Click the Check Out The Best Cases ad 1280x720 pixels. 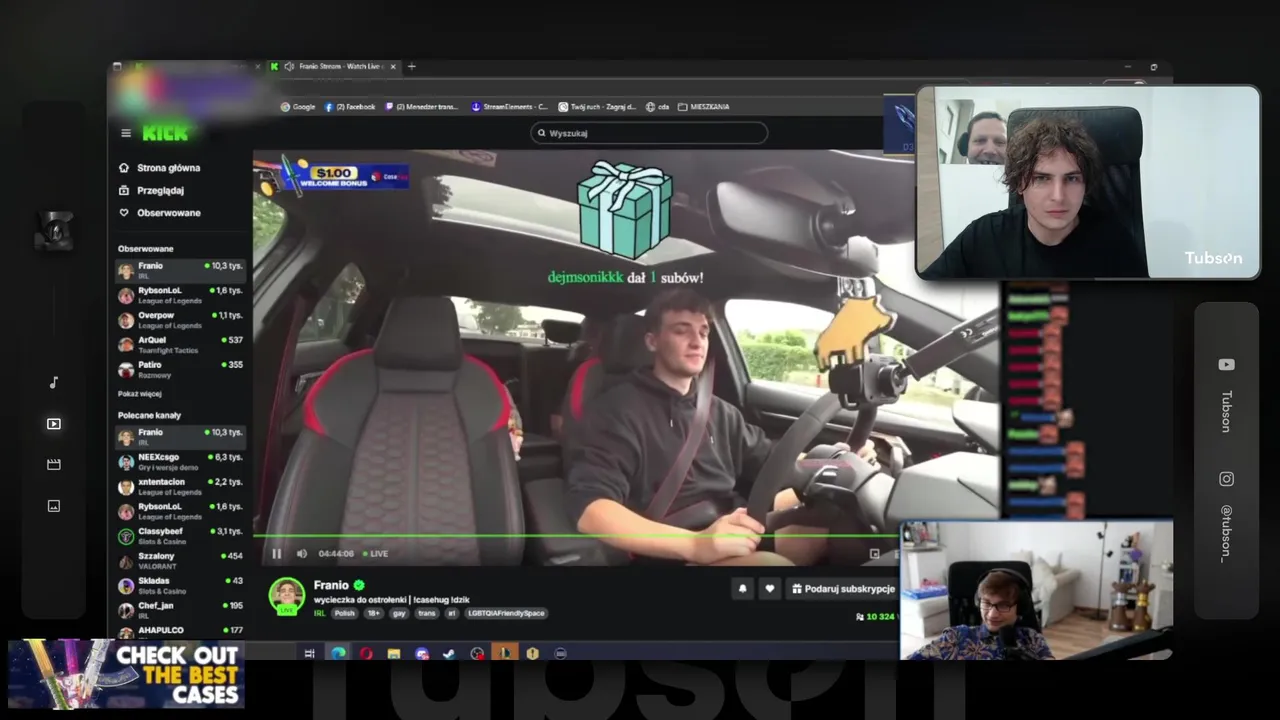[126, 674]
